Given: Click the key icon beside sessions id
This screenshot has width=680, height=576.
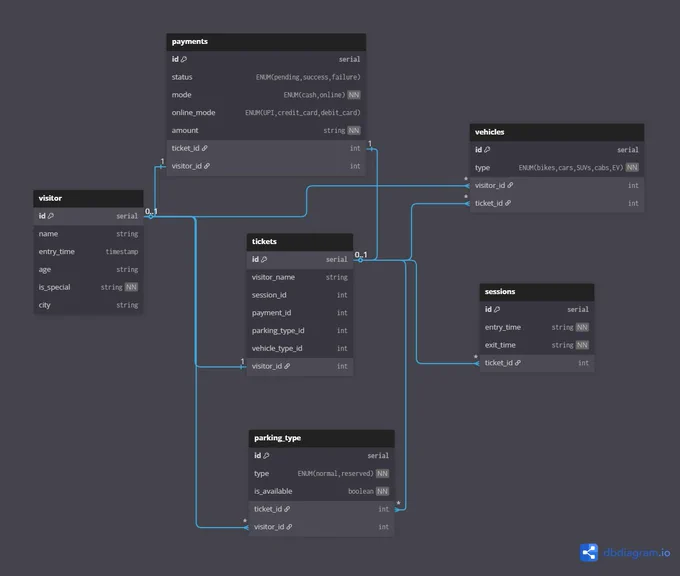Looking at the screenshot, I should point(497,309).
